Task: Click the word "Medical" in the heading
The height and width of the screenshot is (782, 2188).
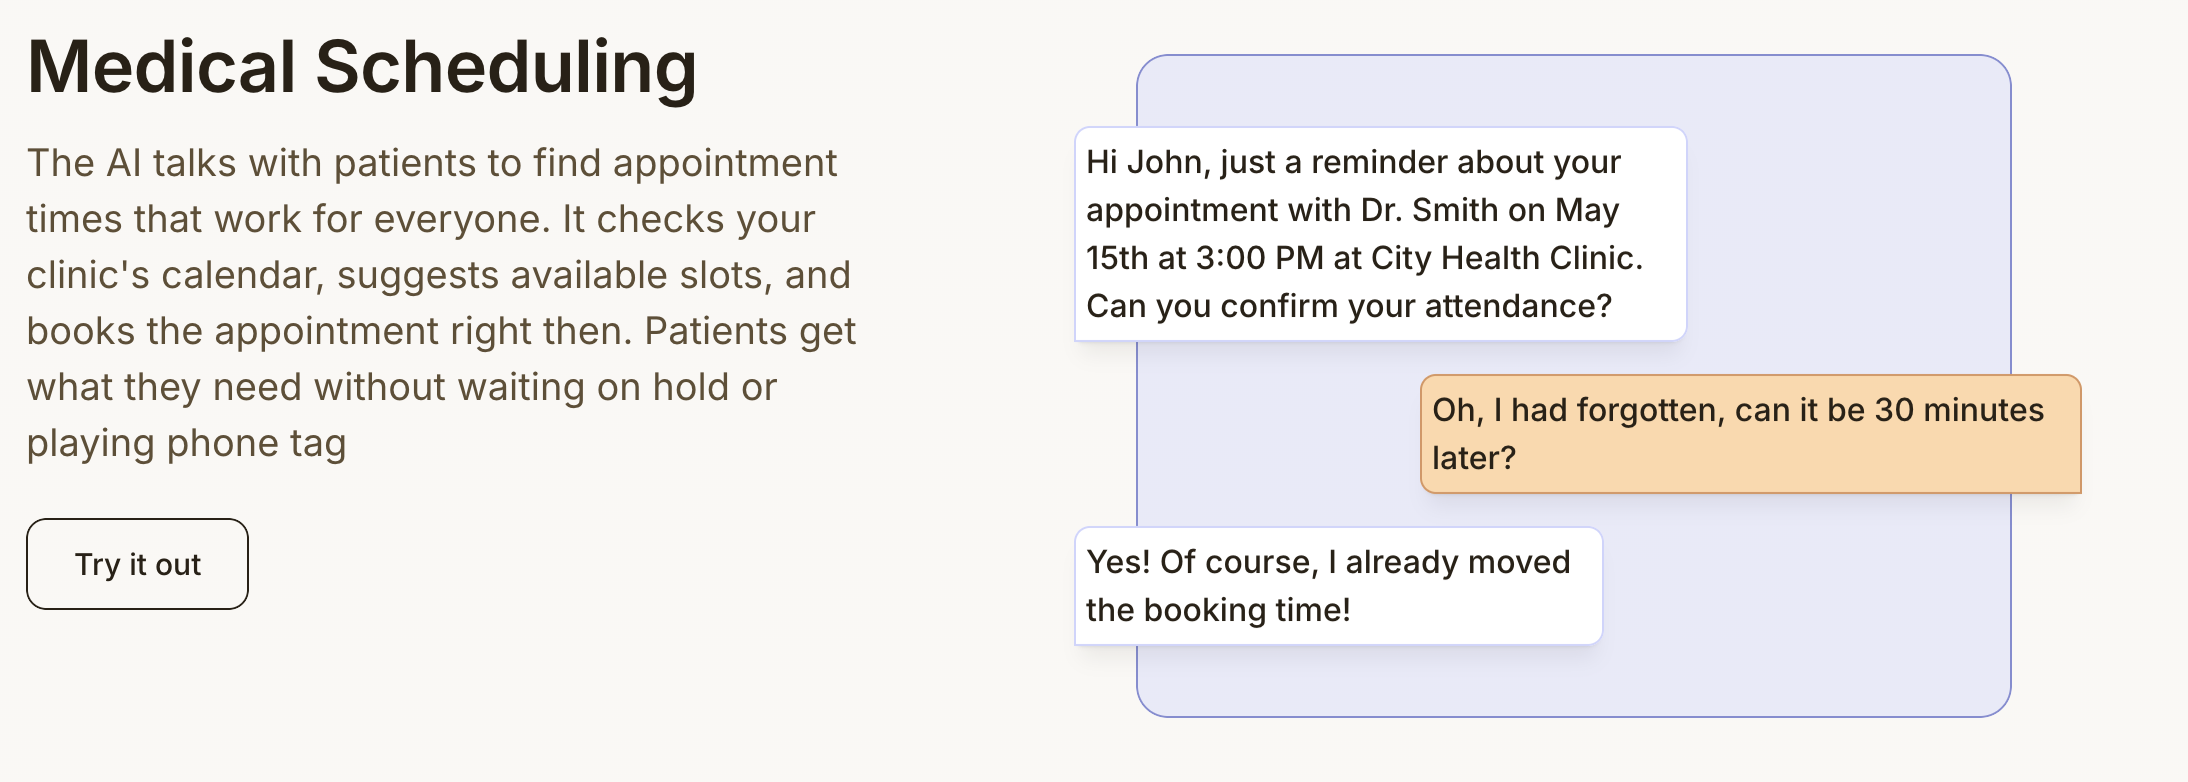Action: pyautogui.click(x=161, y=68)
